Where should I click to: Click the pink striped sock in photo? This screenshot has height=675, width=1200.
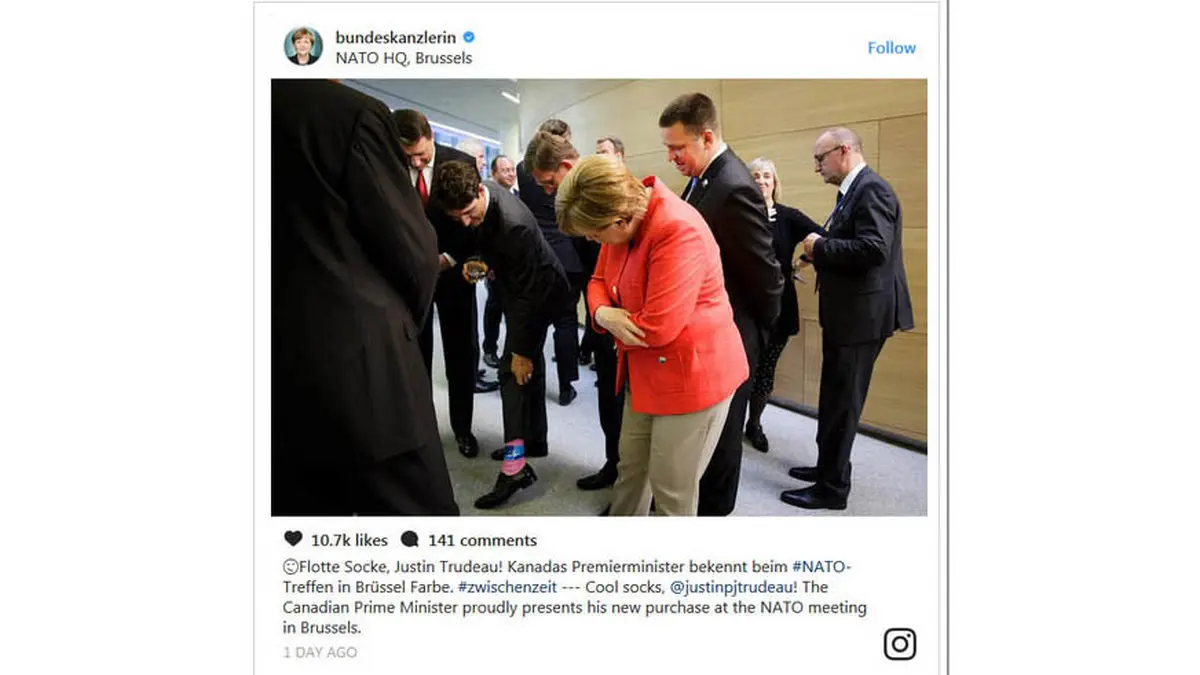point(513,456)
